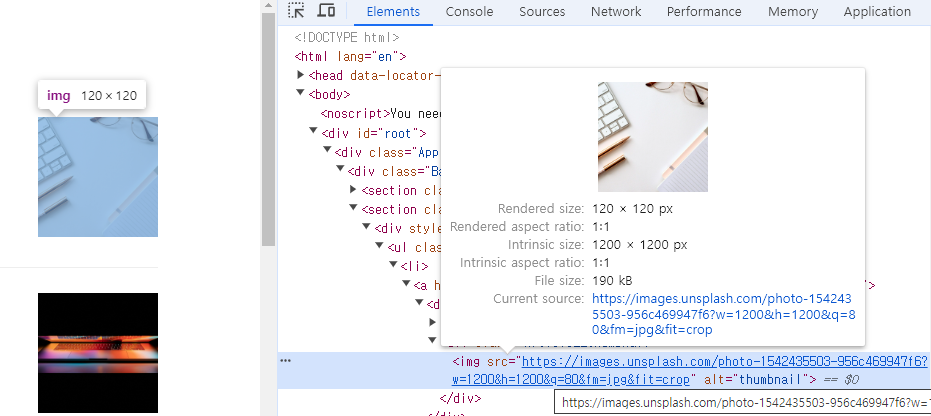931x416 pixels.
Task: Click the "190 kB" file size value
Action: pos(612,280)
